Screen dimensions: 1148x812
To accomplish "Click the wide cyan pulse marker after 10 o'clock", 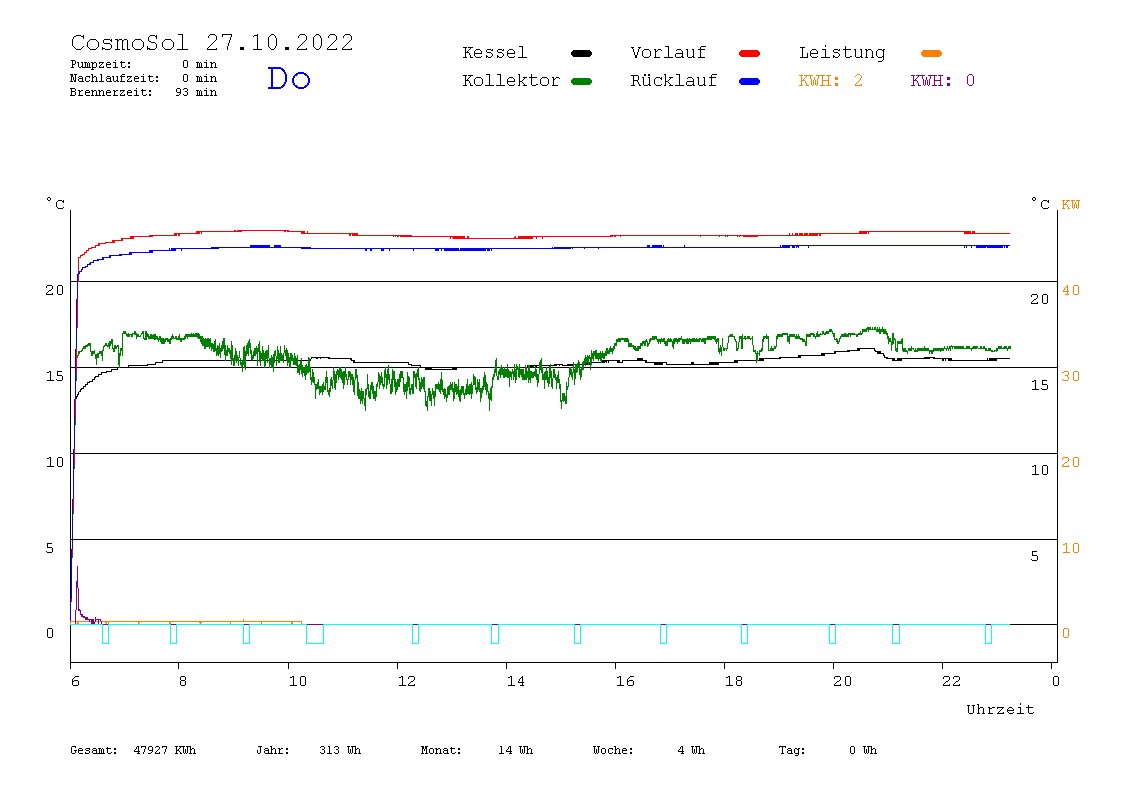I will (315, 634).
